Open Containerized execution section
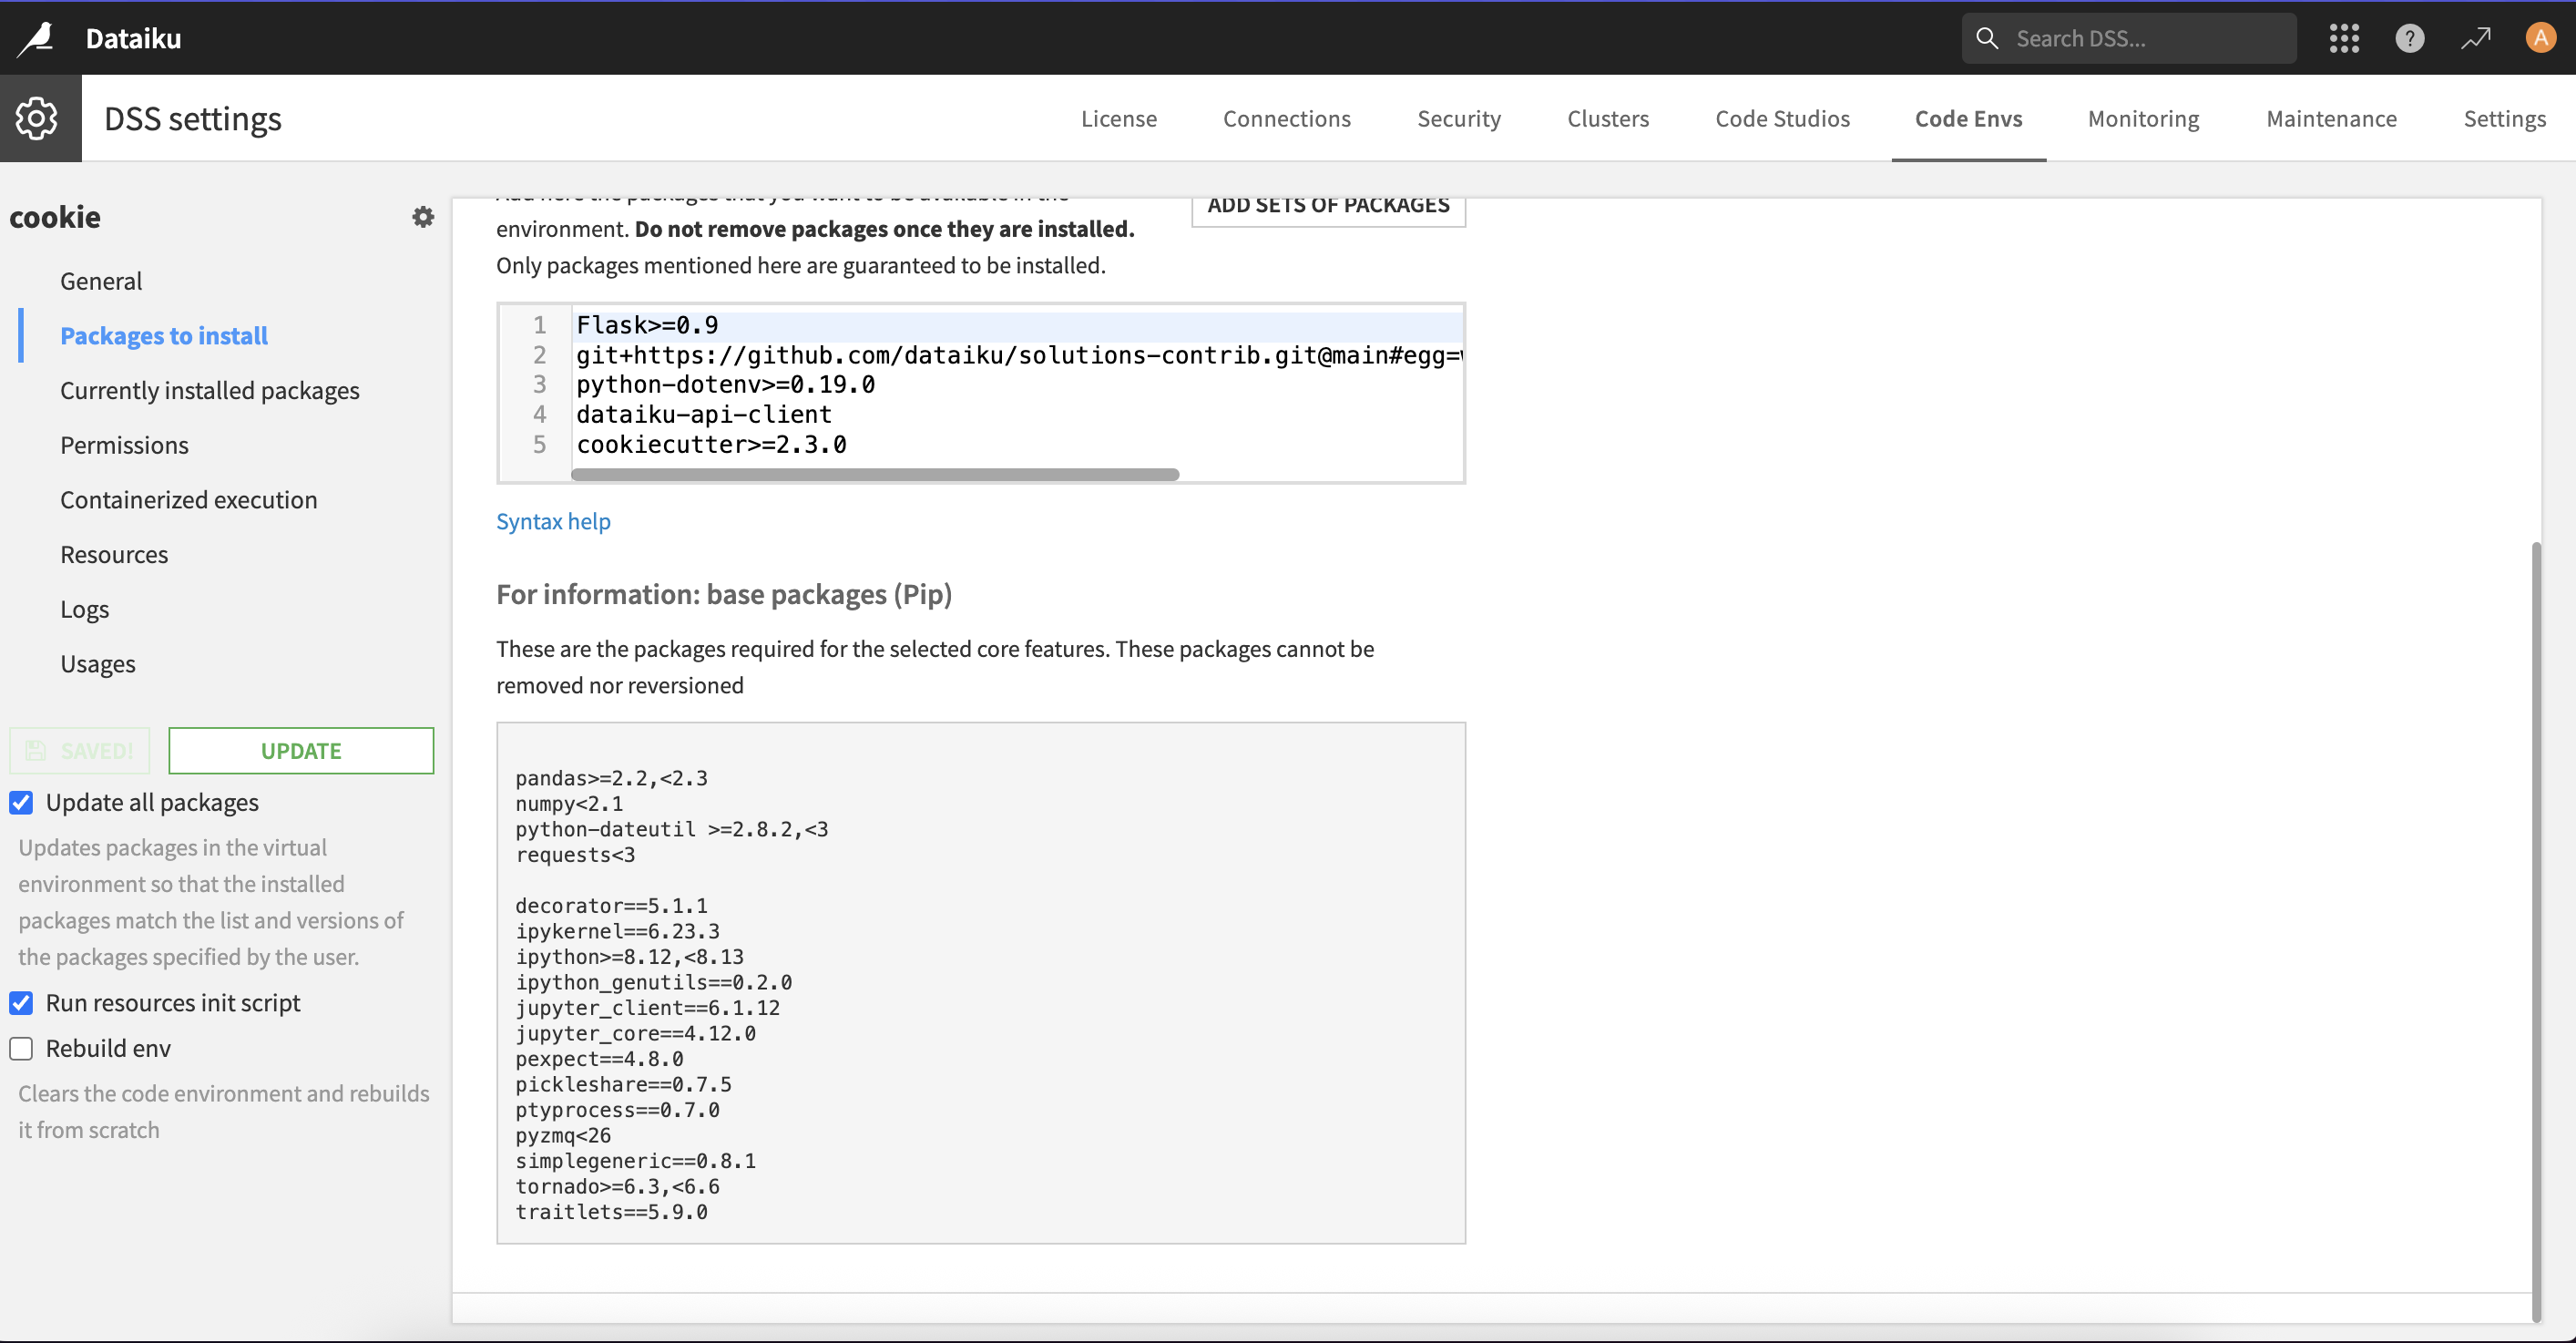The width and height of the screenshot is (2576, 1343). point(189,500)
